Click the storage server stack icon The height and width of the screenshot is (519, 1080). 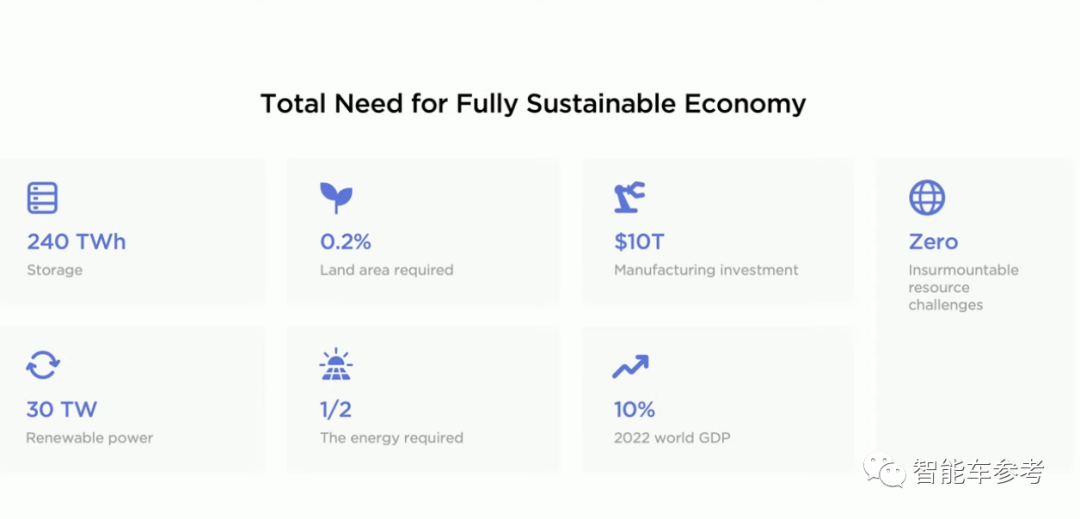[42, 198]
